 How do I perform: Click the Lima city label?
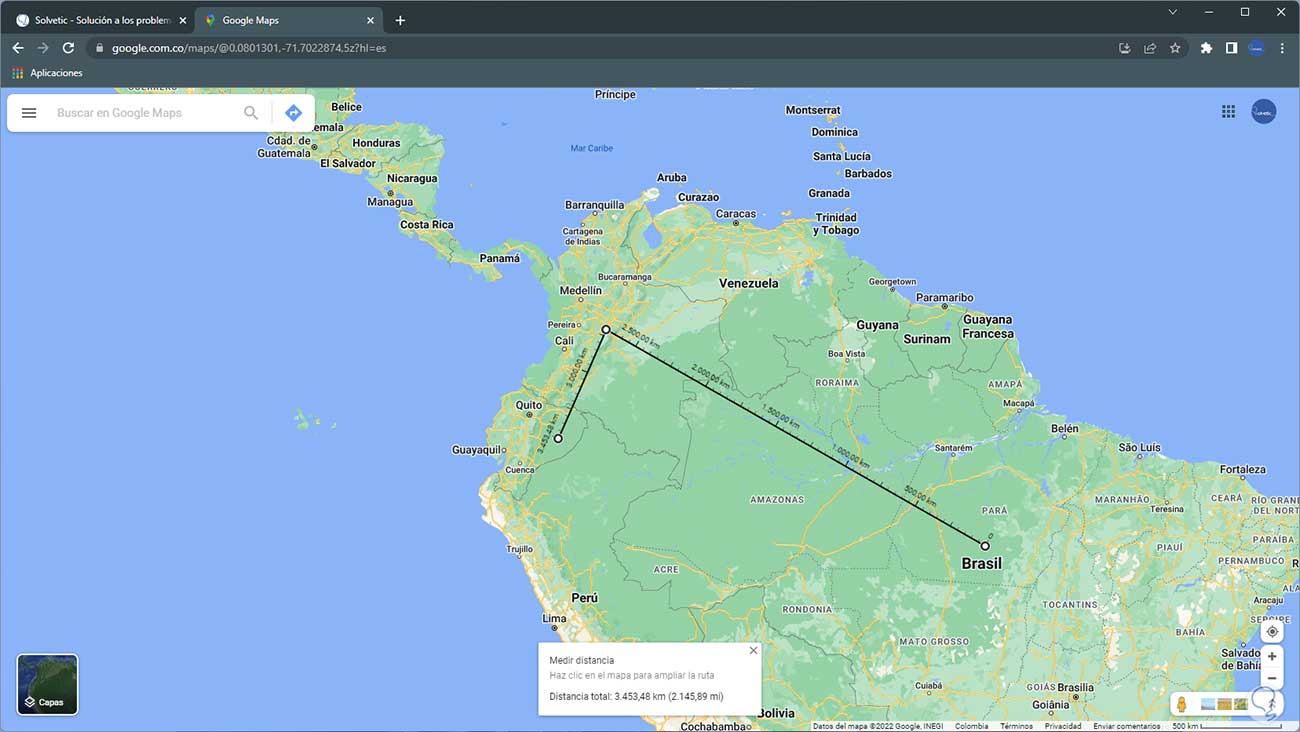tap(554, 619)
